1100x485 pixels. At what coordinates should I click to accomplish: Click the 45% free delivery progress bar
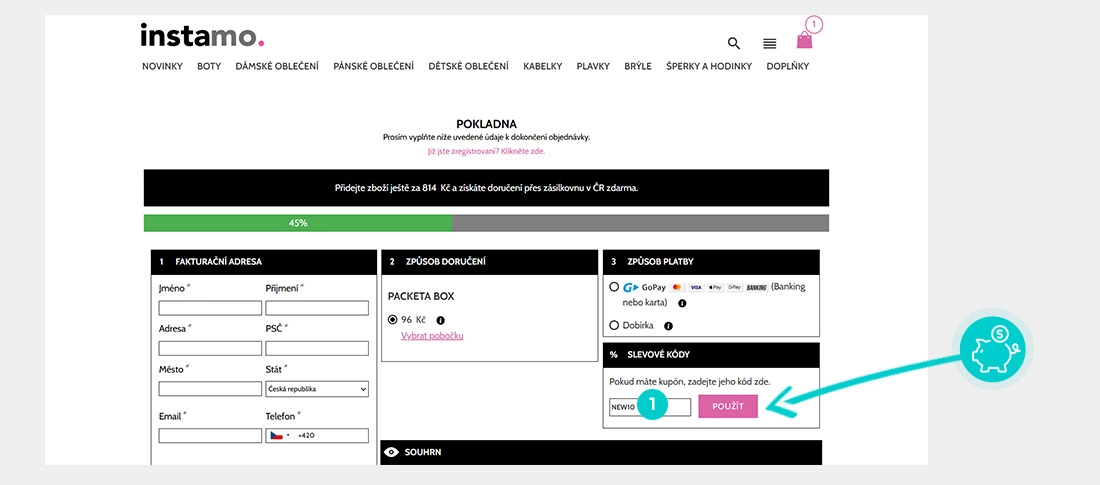(486, 223)
